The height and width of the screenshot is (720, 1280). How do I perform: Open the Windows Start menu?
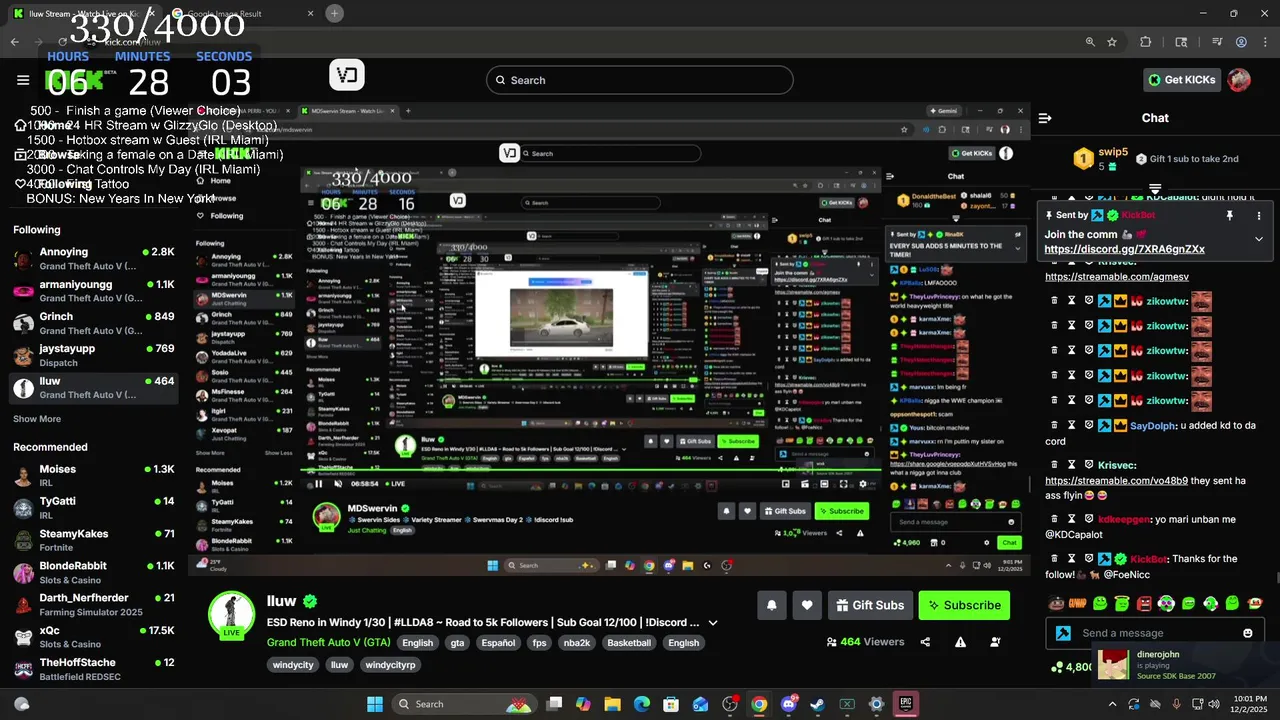click(375, 704)
